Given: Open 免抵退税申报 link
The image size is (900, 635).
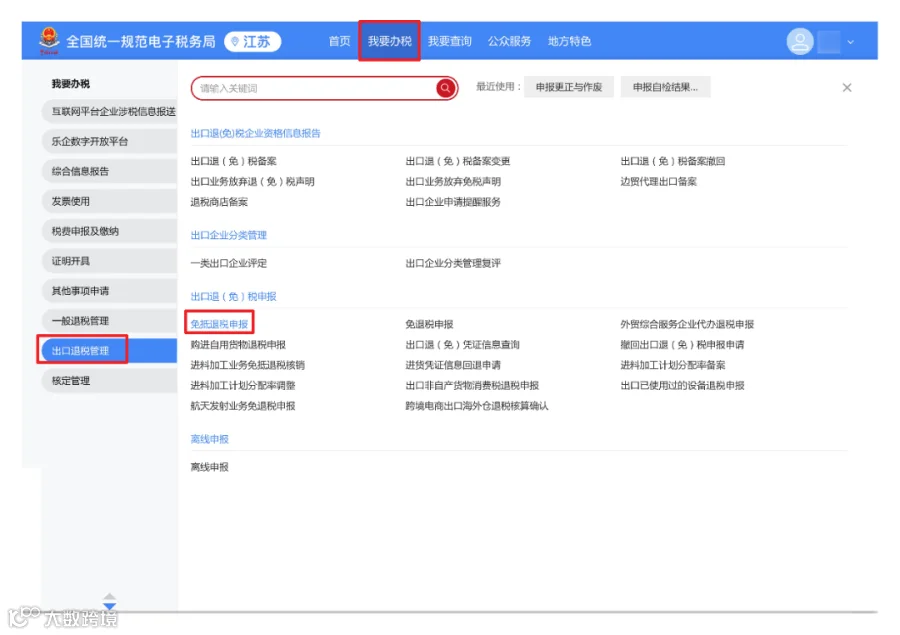Looking at the screenshot, I should [x=219, y=324].
